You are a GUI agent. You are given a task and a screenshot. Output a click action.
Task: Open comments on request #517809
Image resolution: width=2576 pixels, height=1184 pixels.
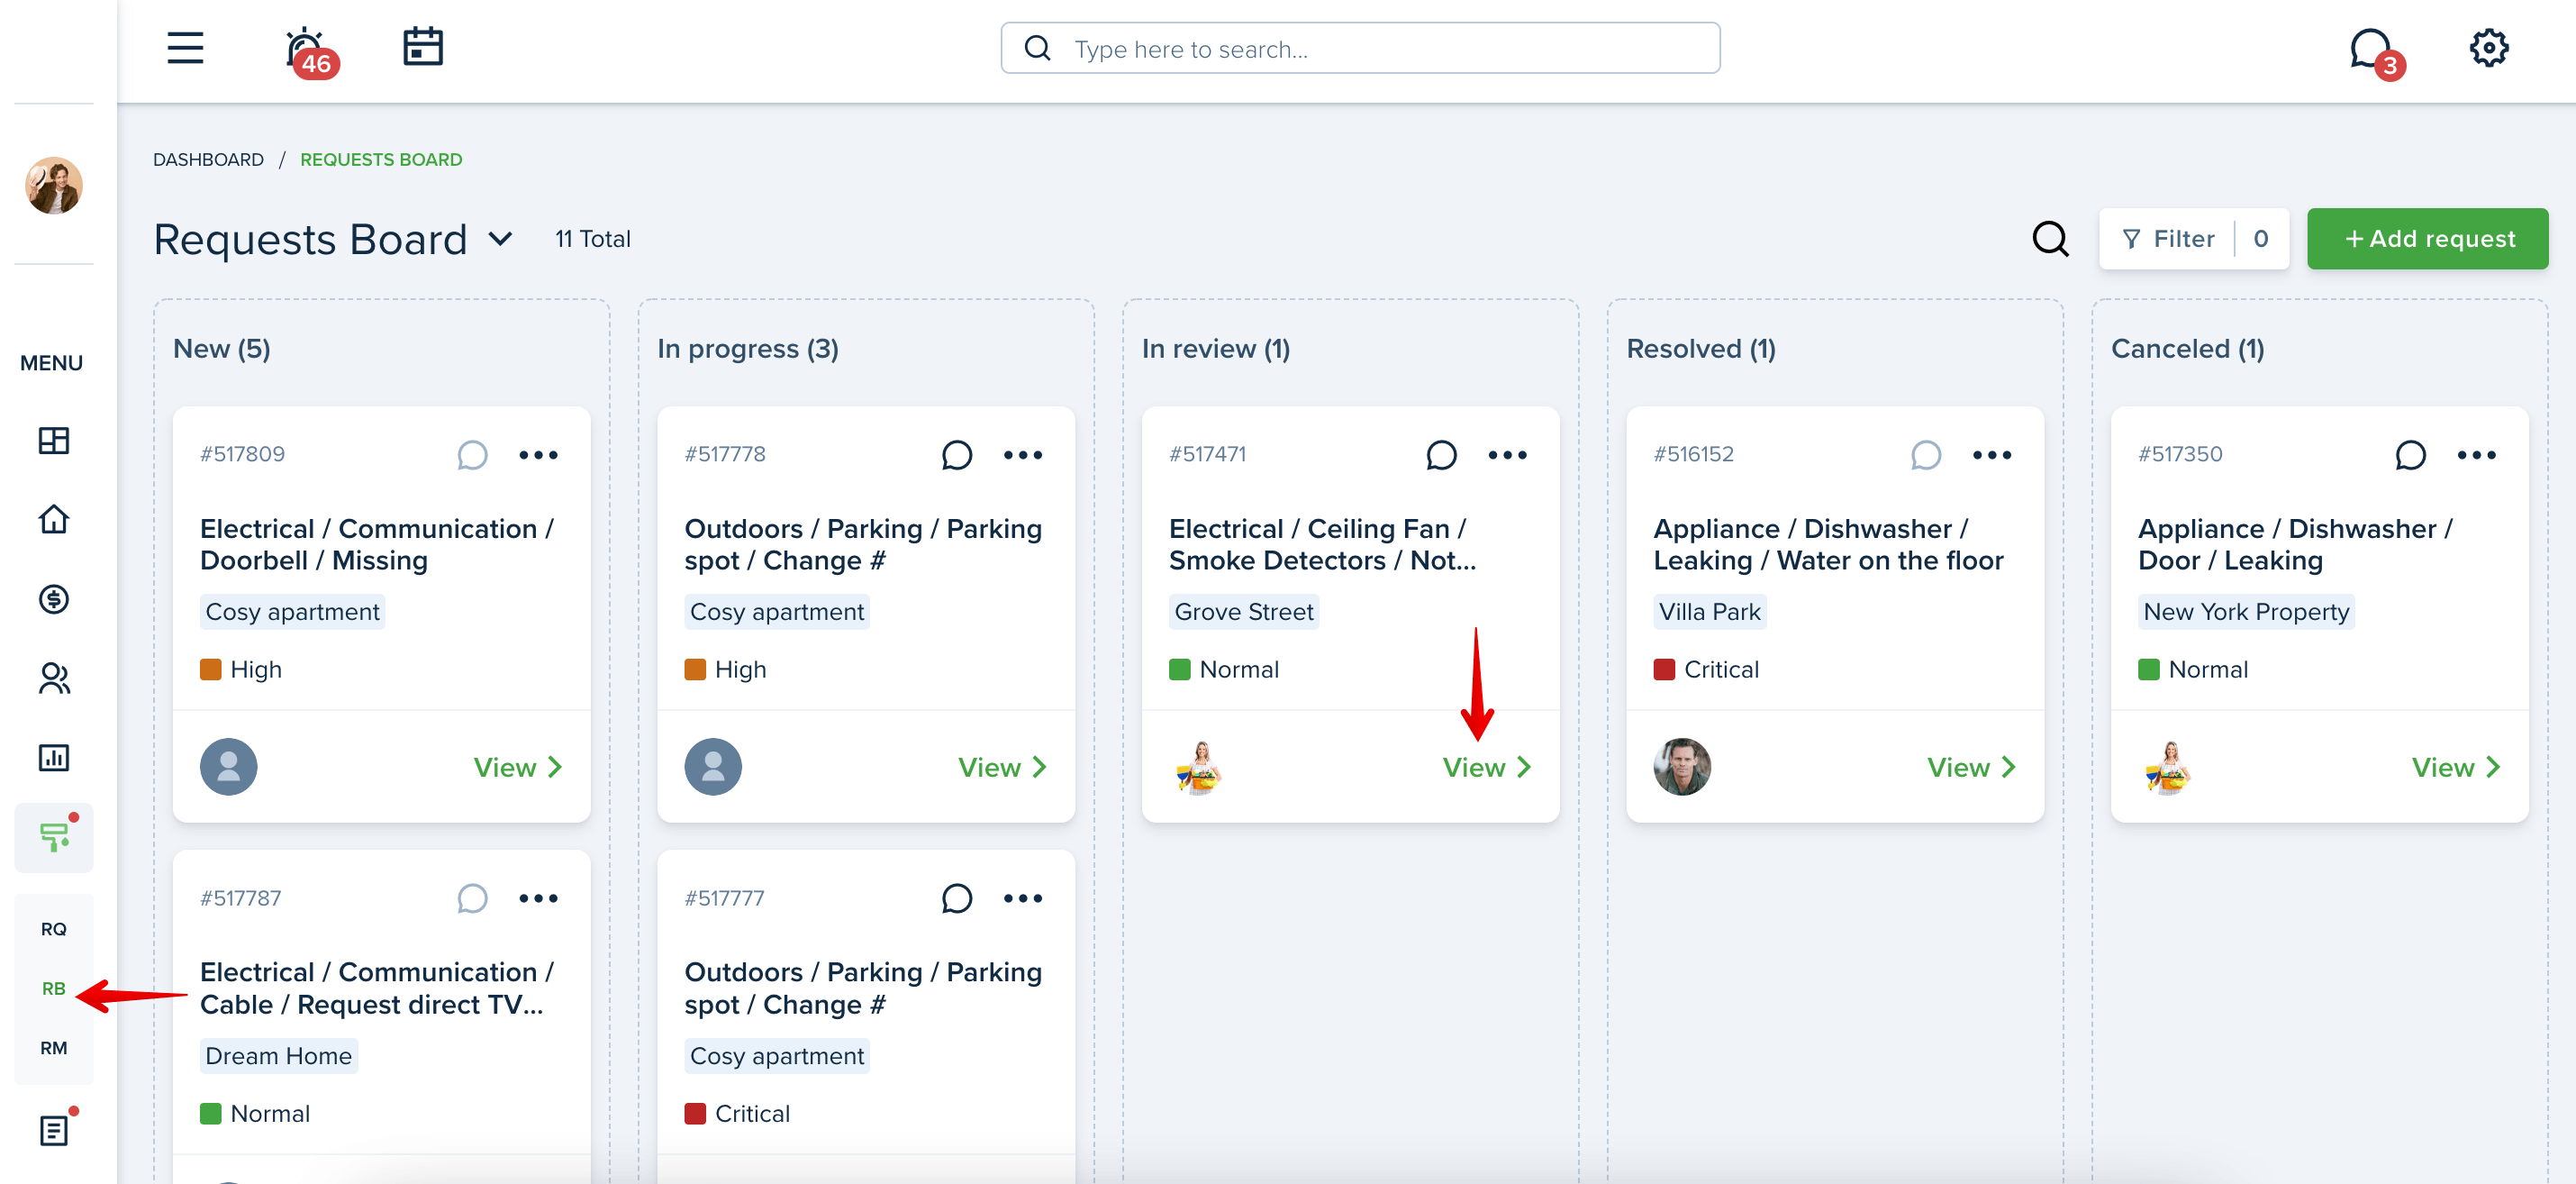pyautogui.click(x=472, y=455)
